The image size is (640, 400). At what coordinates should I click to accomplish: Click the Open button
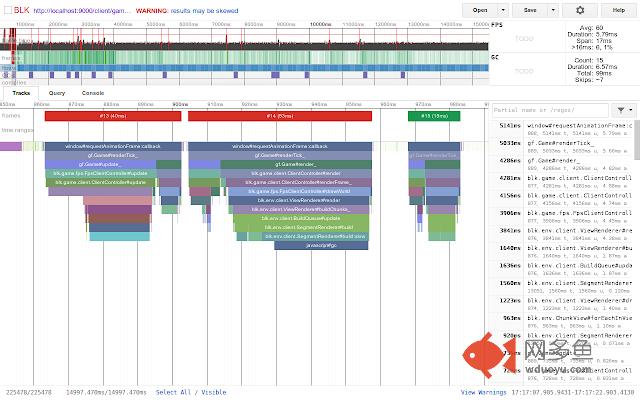point(480,10)
